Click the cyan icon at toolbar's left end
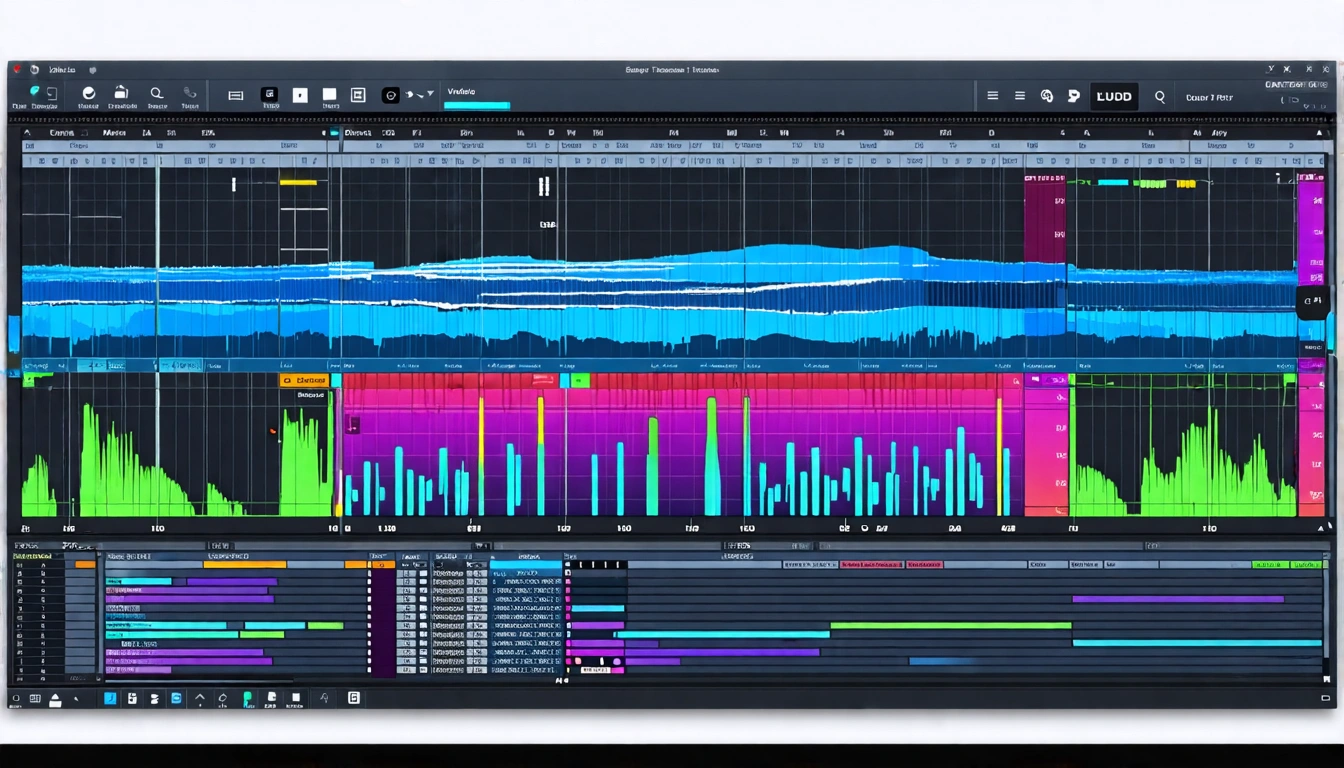Image resolution: width=1344 pixels, height=768 pixels. pyautogui.click(x=35, y=92)
